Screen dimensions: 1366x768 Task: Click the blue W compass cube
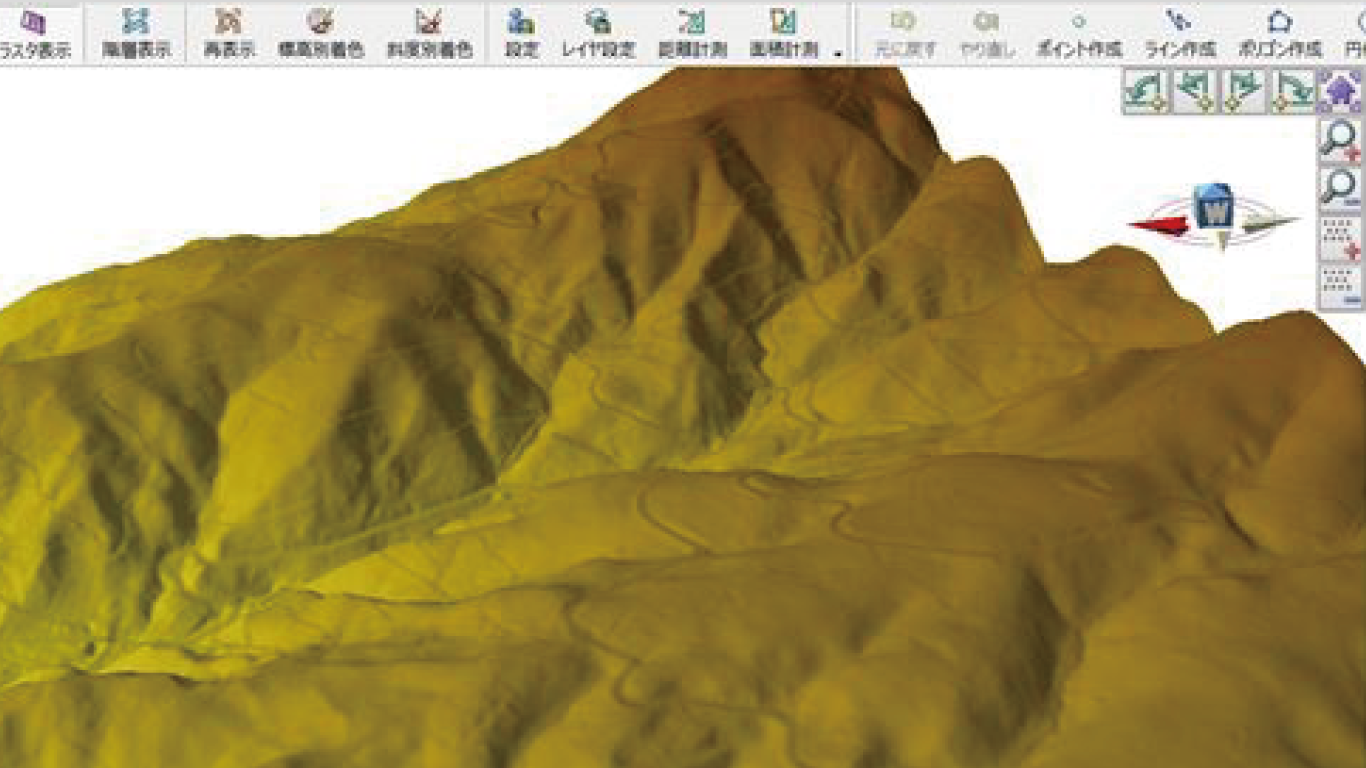click(1216, 208)
